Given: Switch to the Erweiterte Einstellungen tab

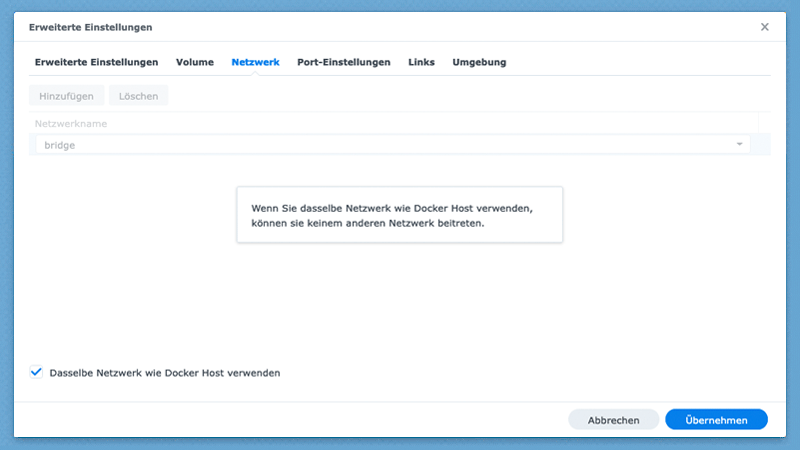Looking at the screenshot, I should pos(96,62).
